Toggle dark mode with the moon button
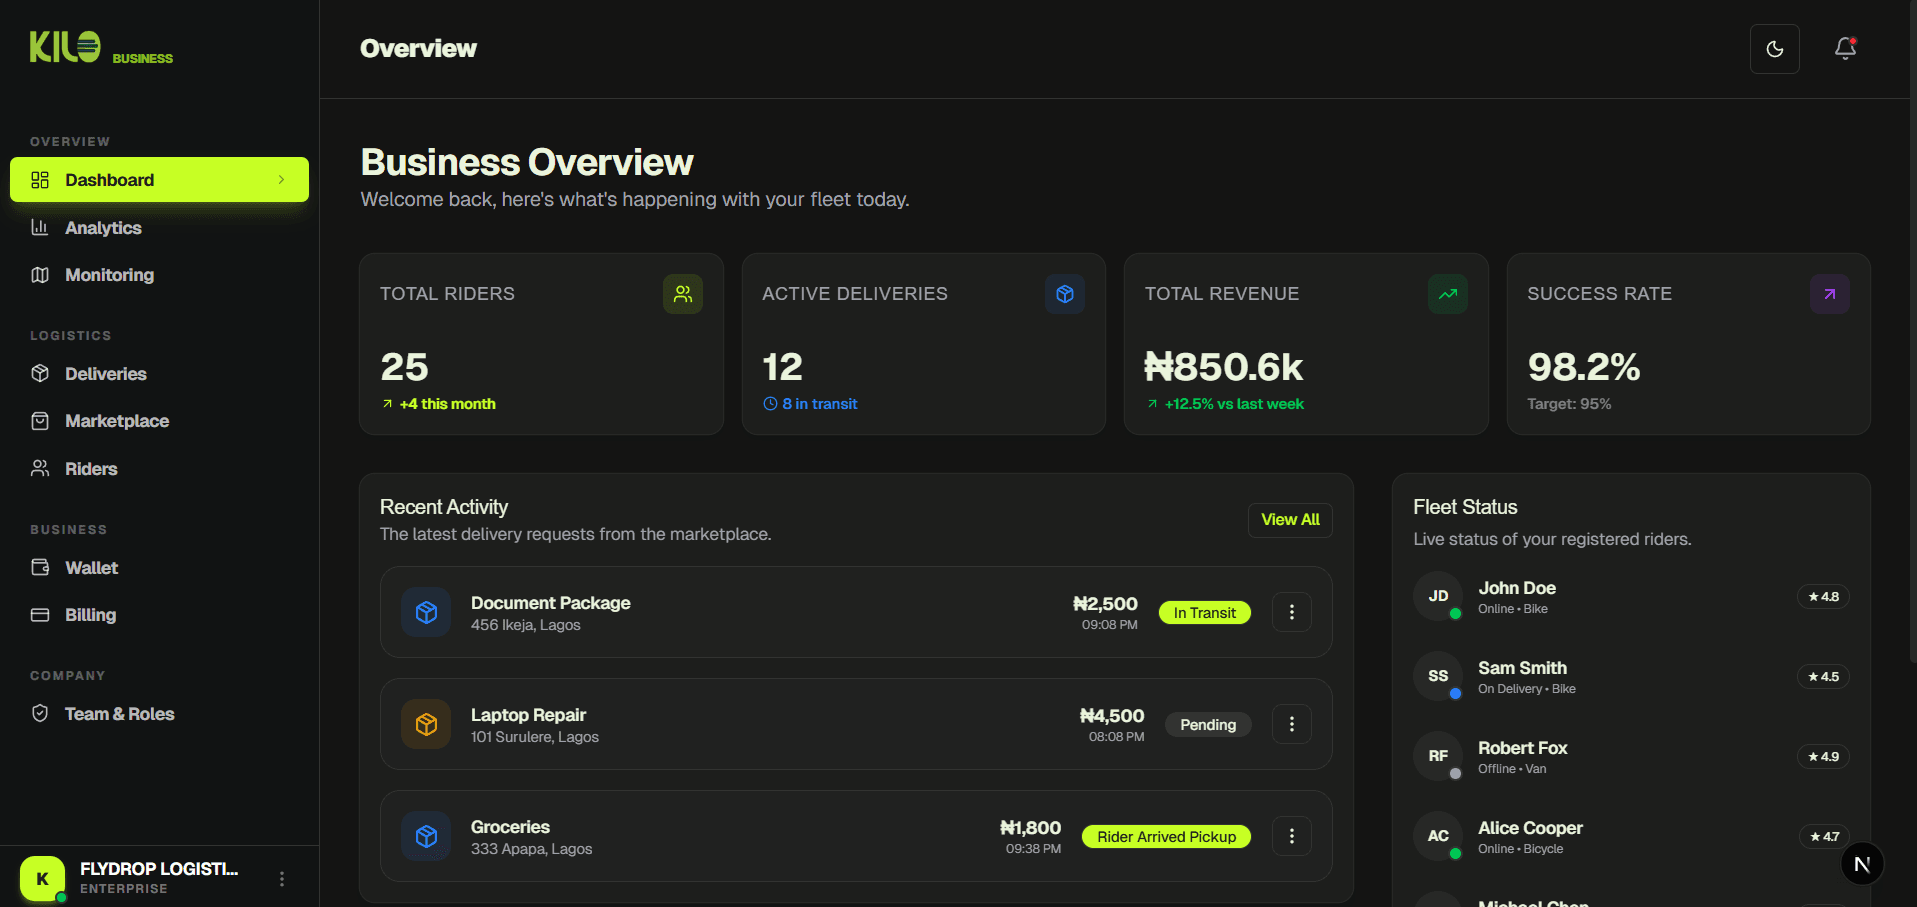The height and width of the screenshot is (907, 1917). pos(1774,48)
